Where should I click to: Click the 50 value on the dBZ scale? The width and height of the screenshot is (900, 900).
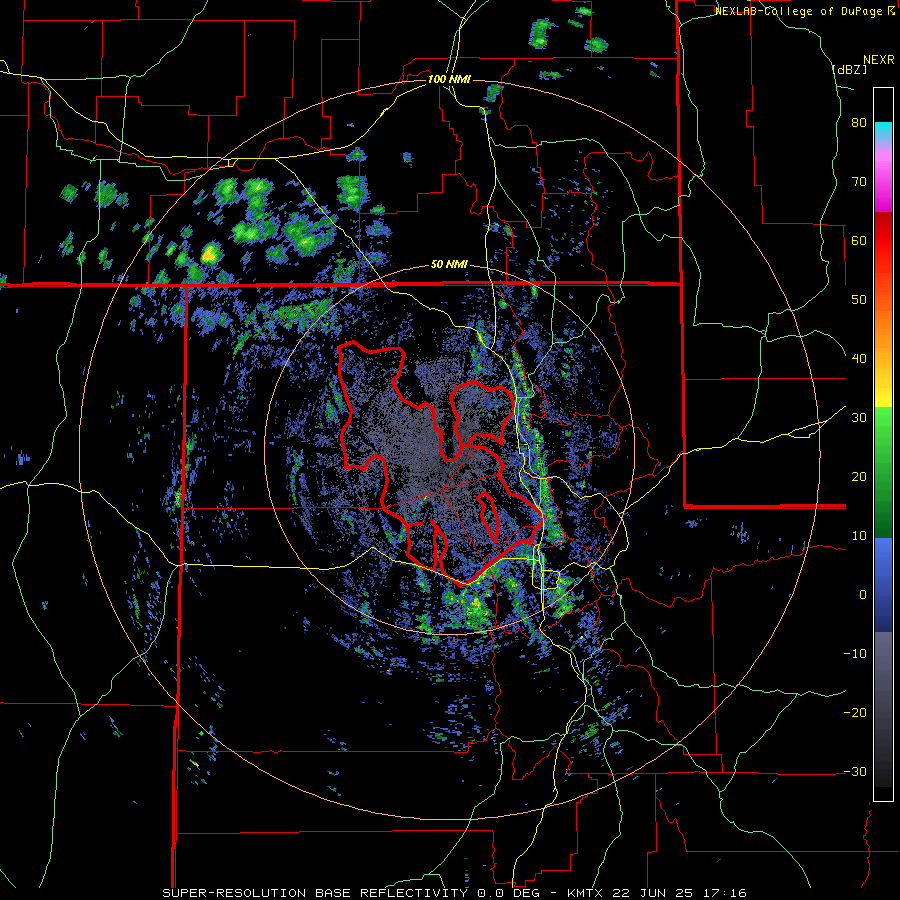tap(859, 300)
